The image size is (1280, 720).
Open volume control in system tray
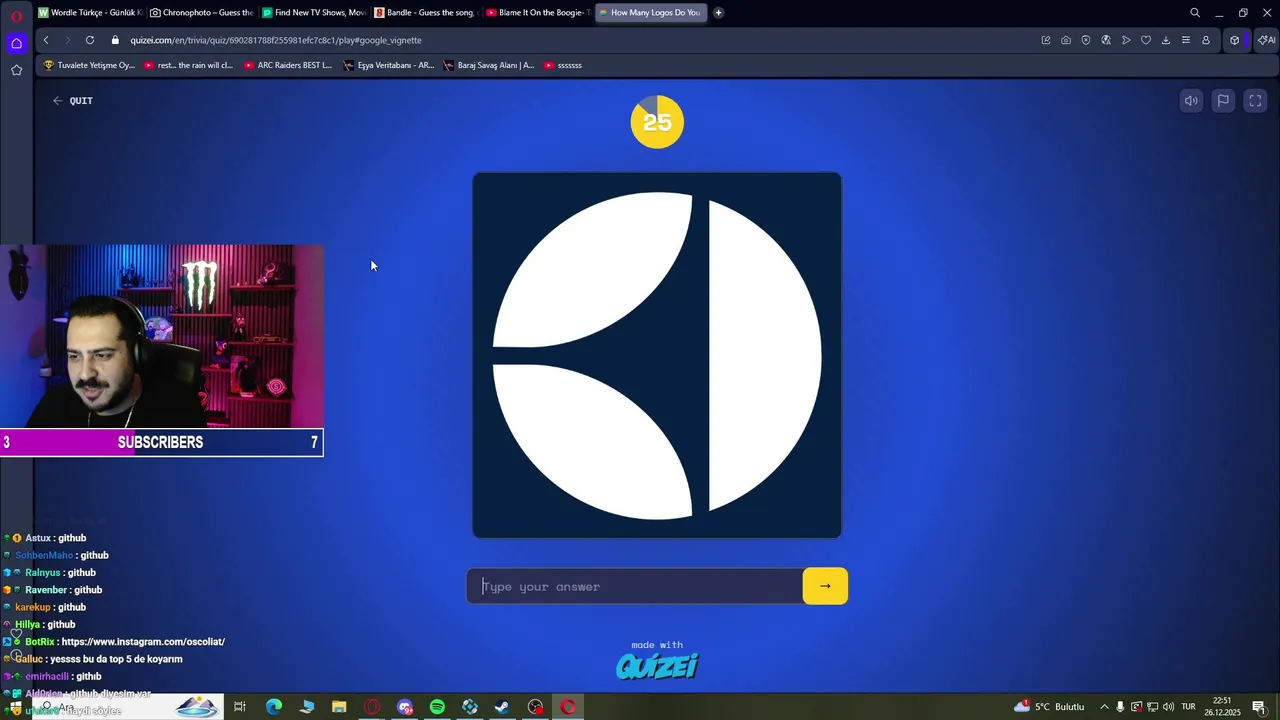pos(1168,707)
